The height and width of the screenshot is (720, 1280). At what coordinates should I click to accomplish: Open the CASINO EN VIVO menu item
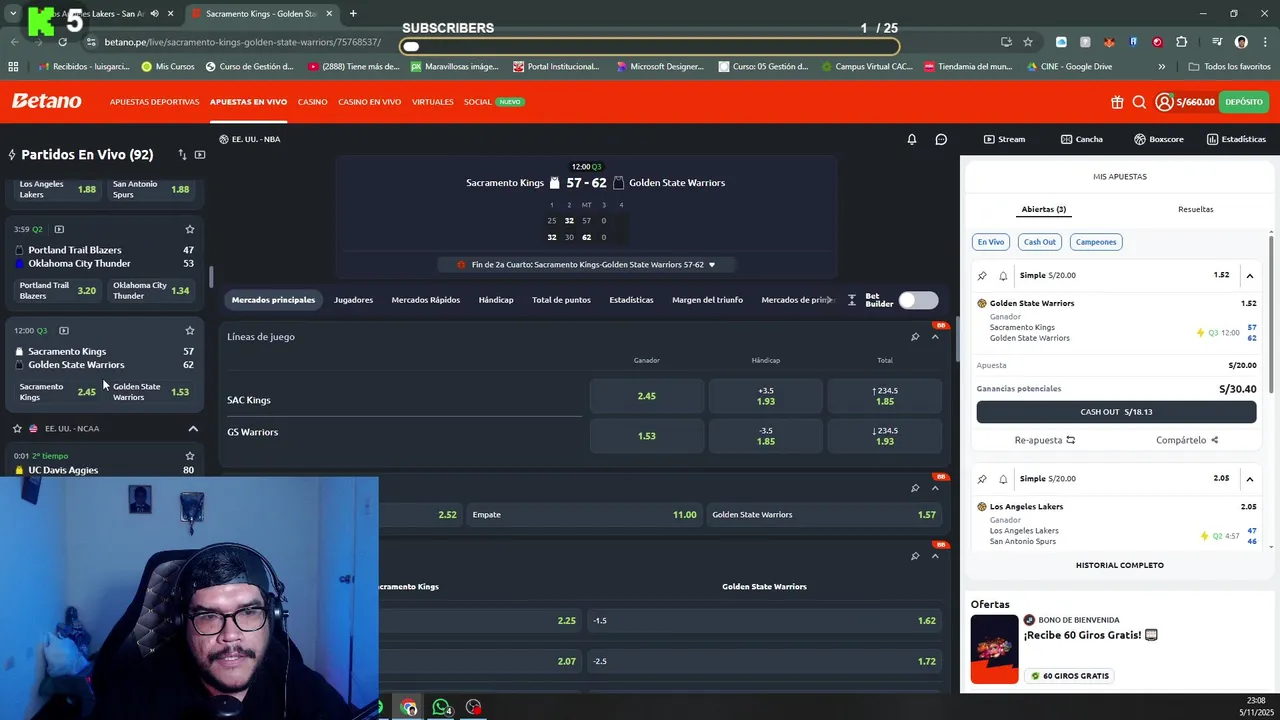click(x=369, y=102)
